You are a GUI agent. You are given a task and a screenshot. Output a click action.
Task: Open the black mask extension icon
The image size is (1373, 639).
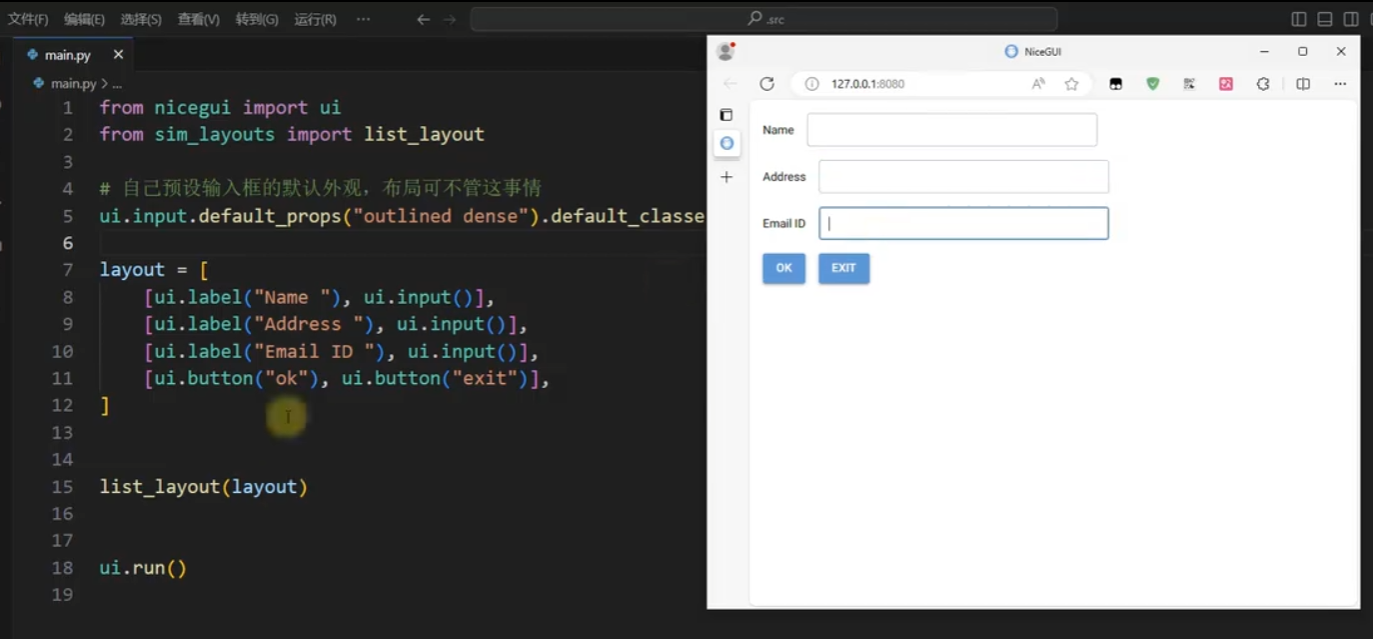pos(1116,84)
